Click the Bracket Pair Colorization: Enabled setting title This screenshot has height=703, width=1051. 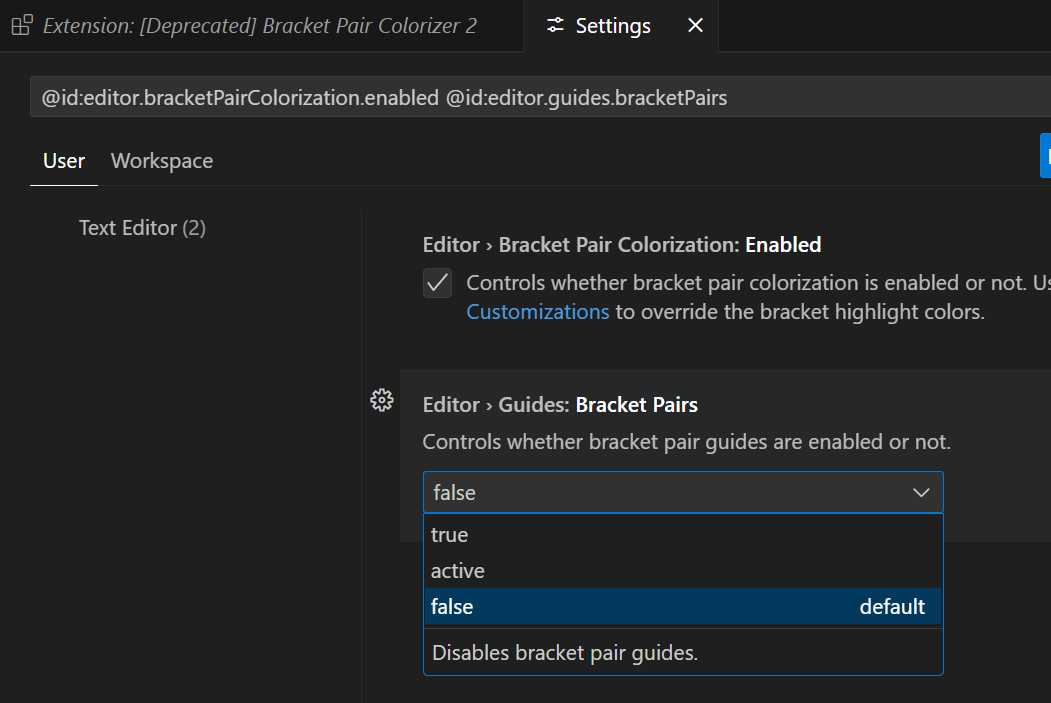pos(622,245)
